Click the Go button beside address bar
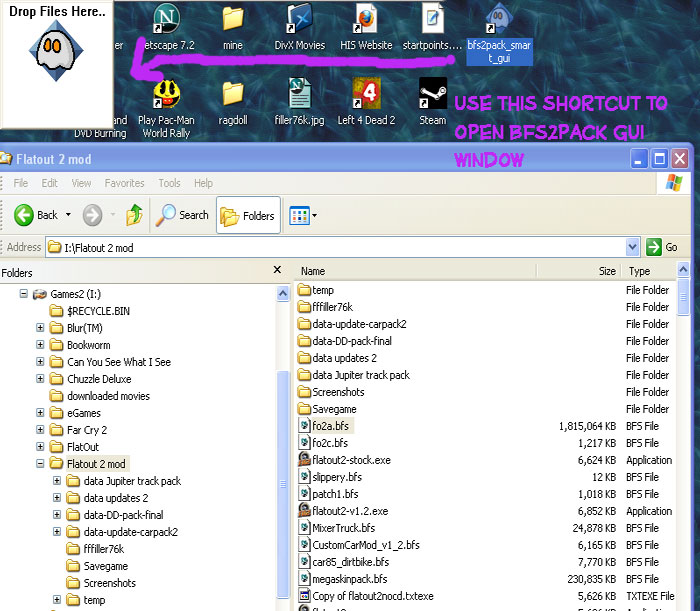The height and width of the screenshot is (611, 700). 662,247
